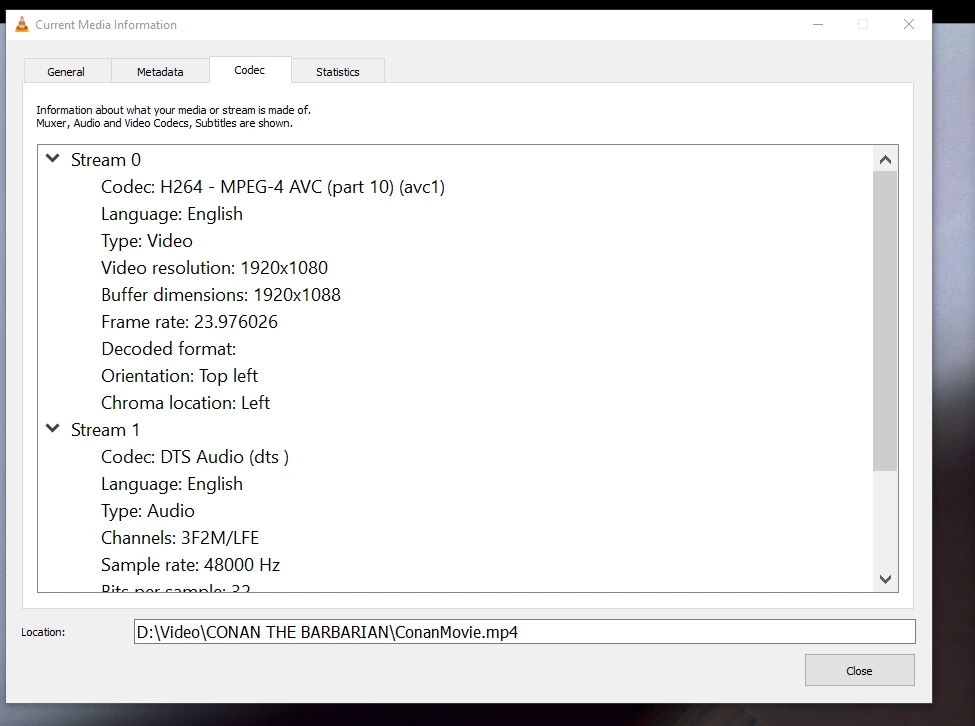Viewport: 975px width, 726px height.
Task: Close the media information dialog with Close button
Action: coord(859,670)
